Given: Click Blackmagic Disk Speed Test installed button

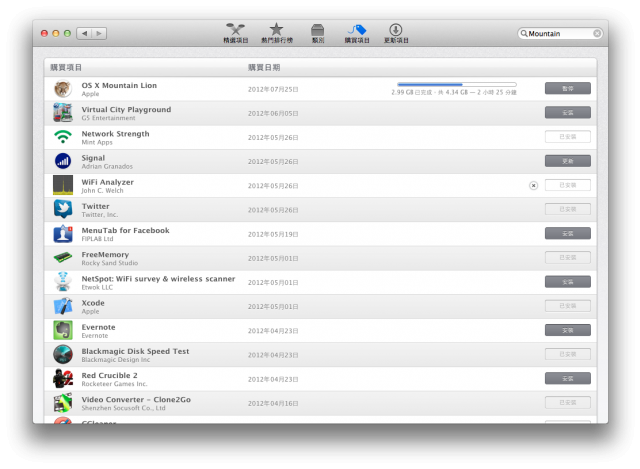Looking at the screenshot, I should [x=567, y=354].
